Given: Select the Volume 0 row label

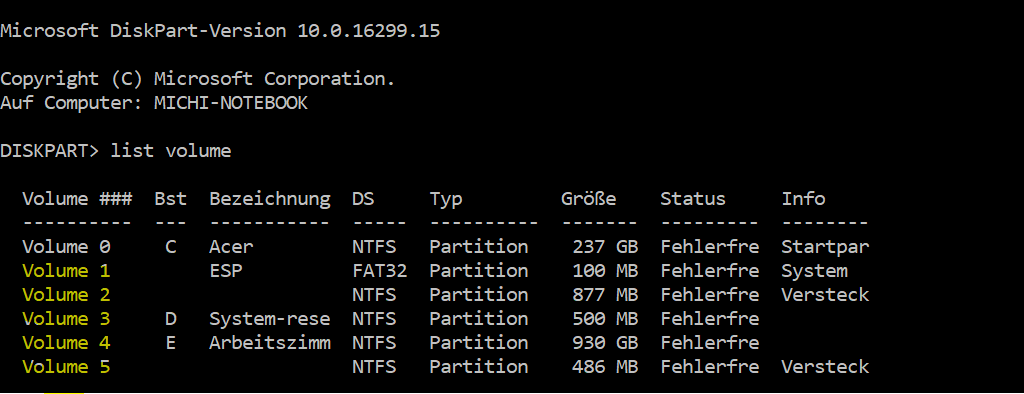Looking at the screenshot, I should (x=67, y=247).
